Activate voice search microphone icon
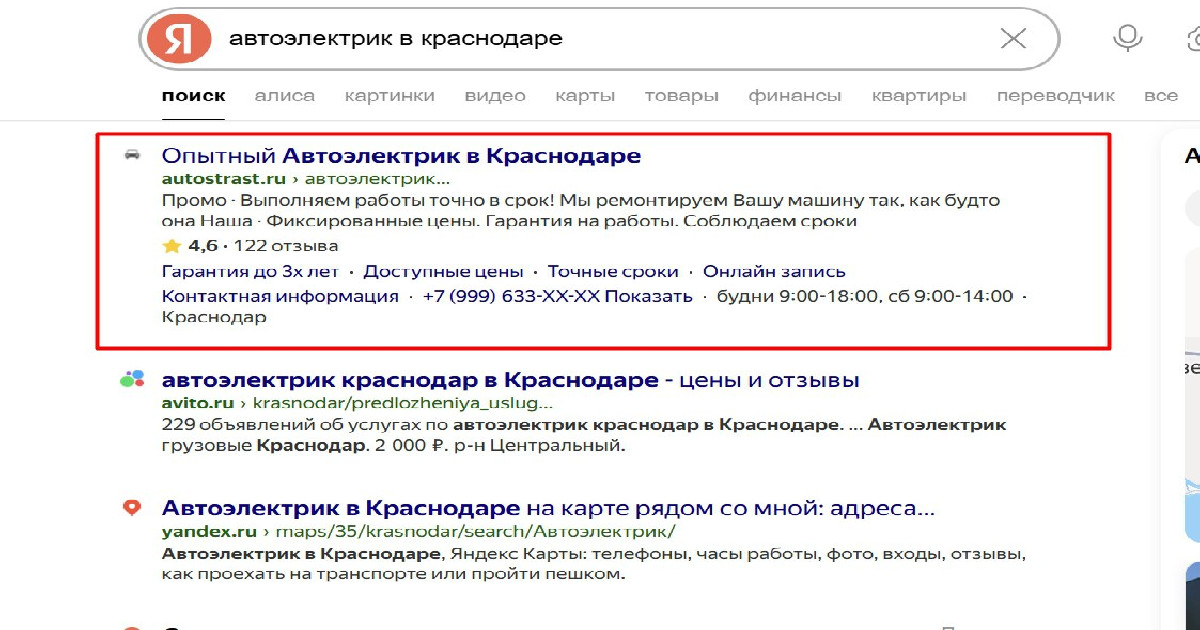1200x630 pixels. click(x=1127, y=39)
